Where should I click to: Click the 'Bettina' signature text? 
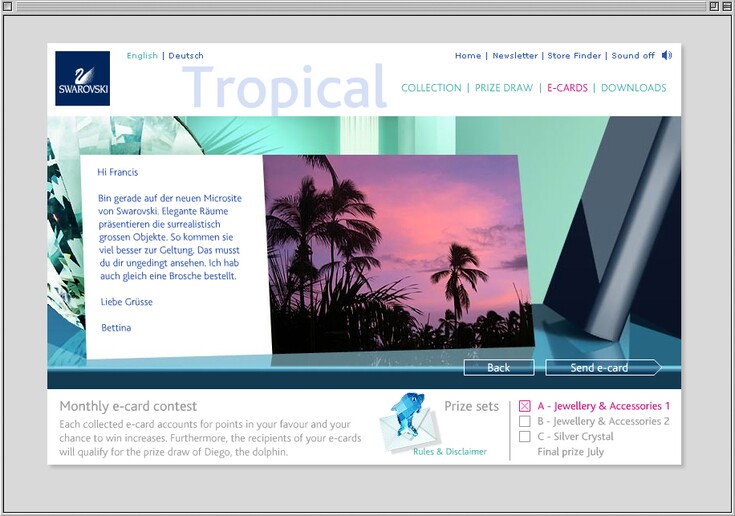pyautogui.click(x=116, y=328)
